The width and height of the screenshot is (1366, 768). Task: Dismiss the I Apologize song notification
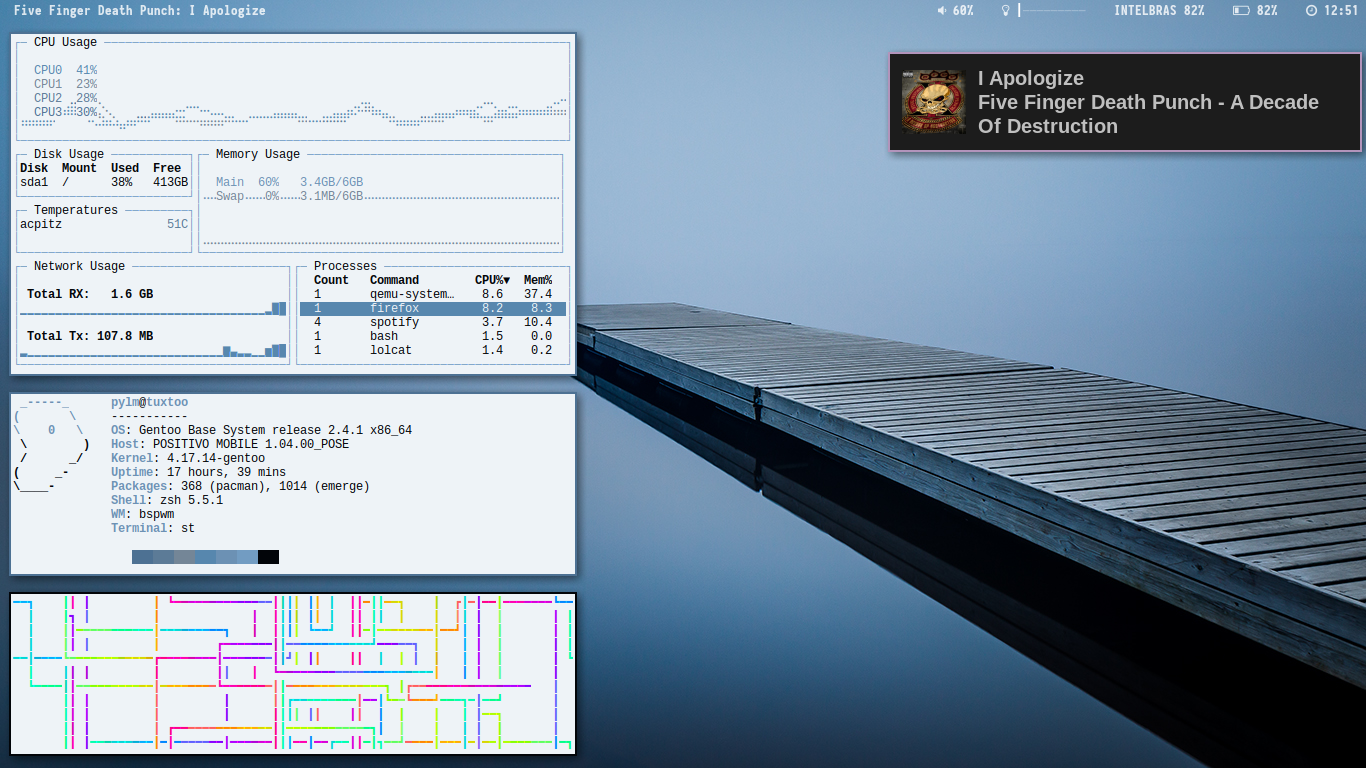[x=1125, y=102]
